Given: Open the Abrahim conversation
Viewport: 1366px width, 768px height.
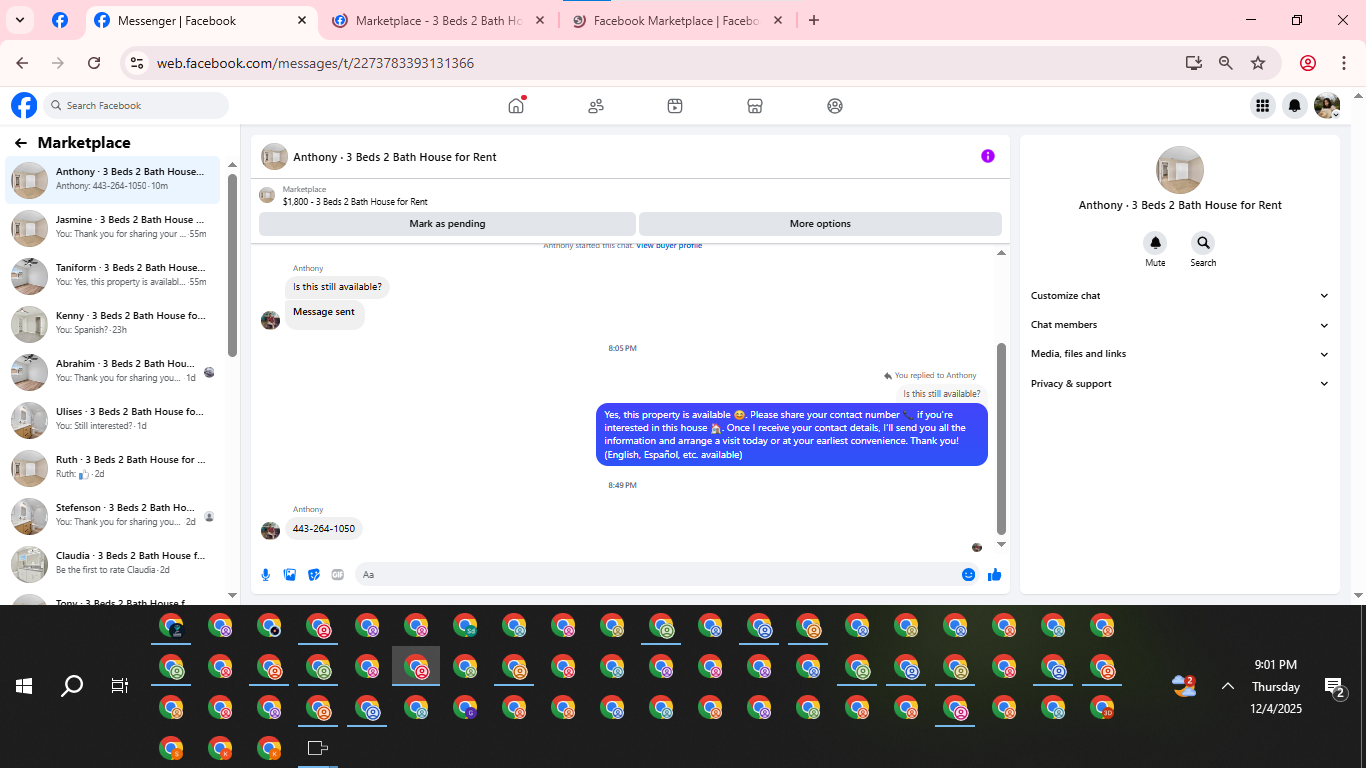Looking at the screenshot, I should [112, 372].
